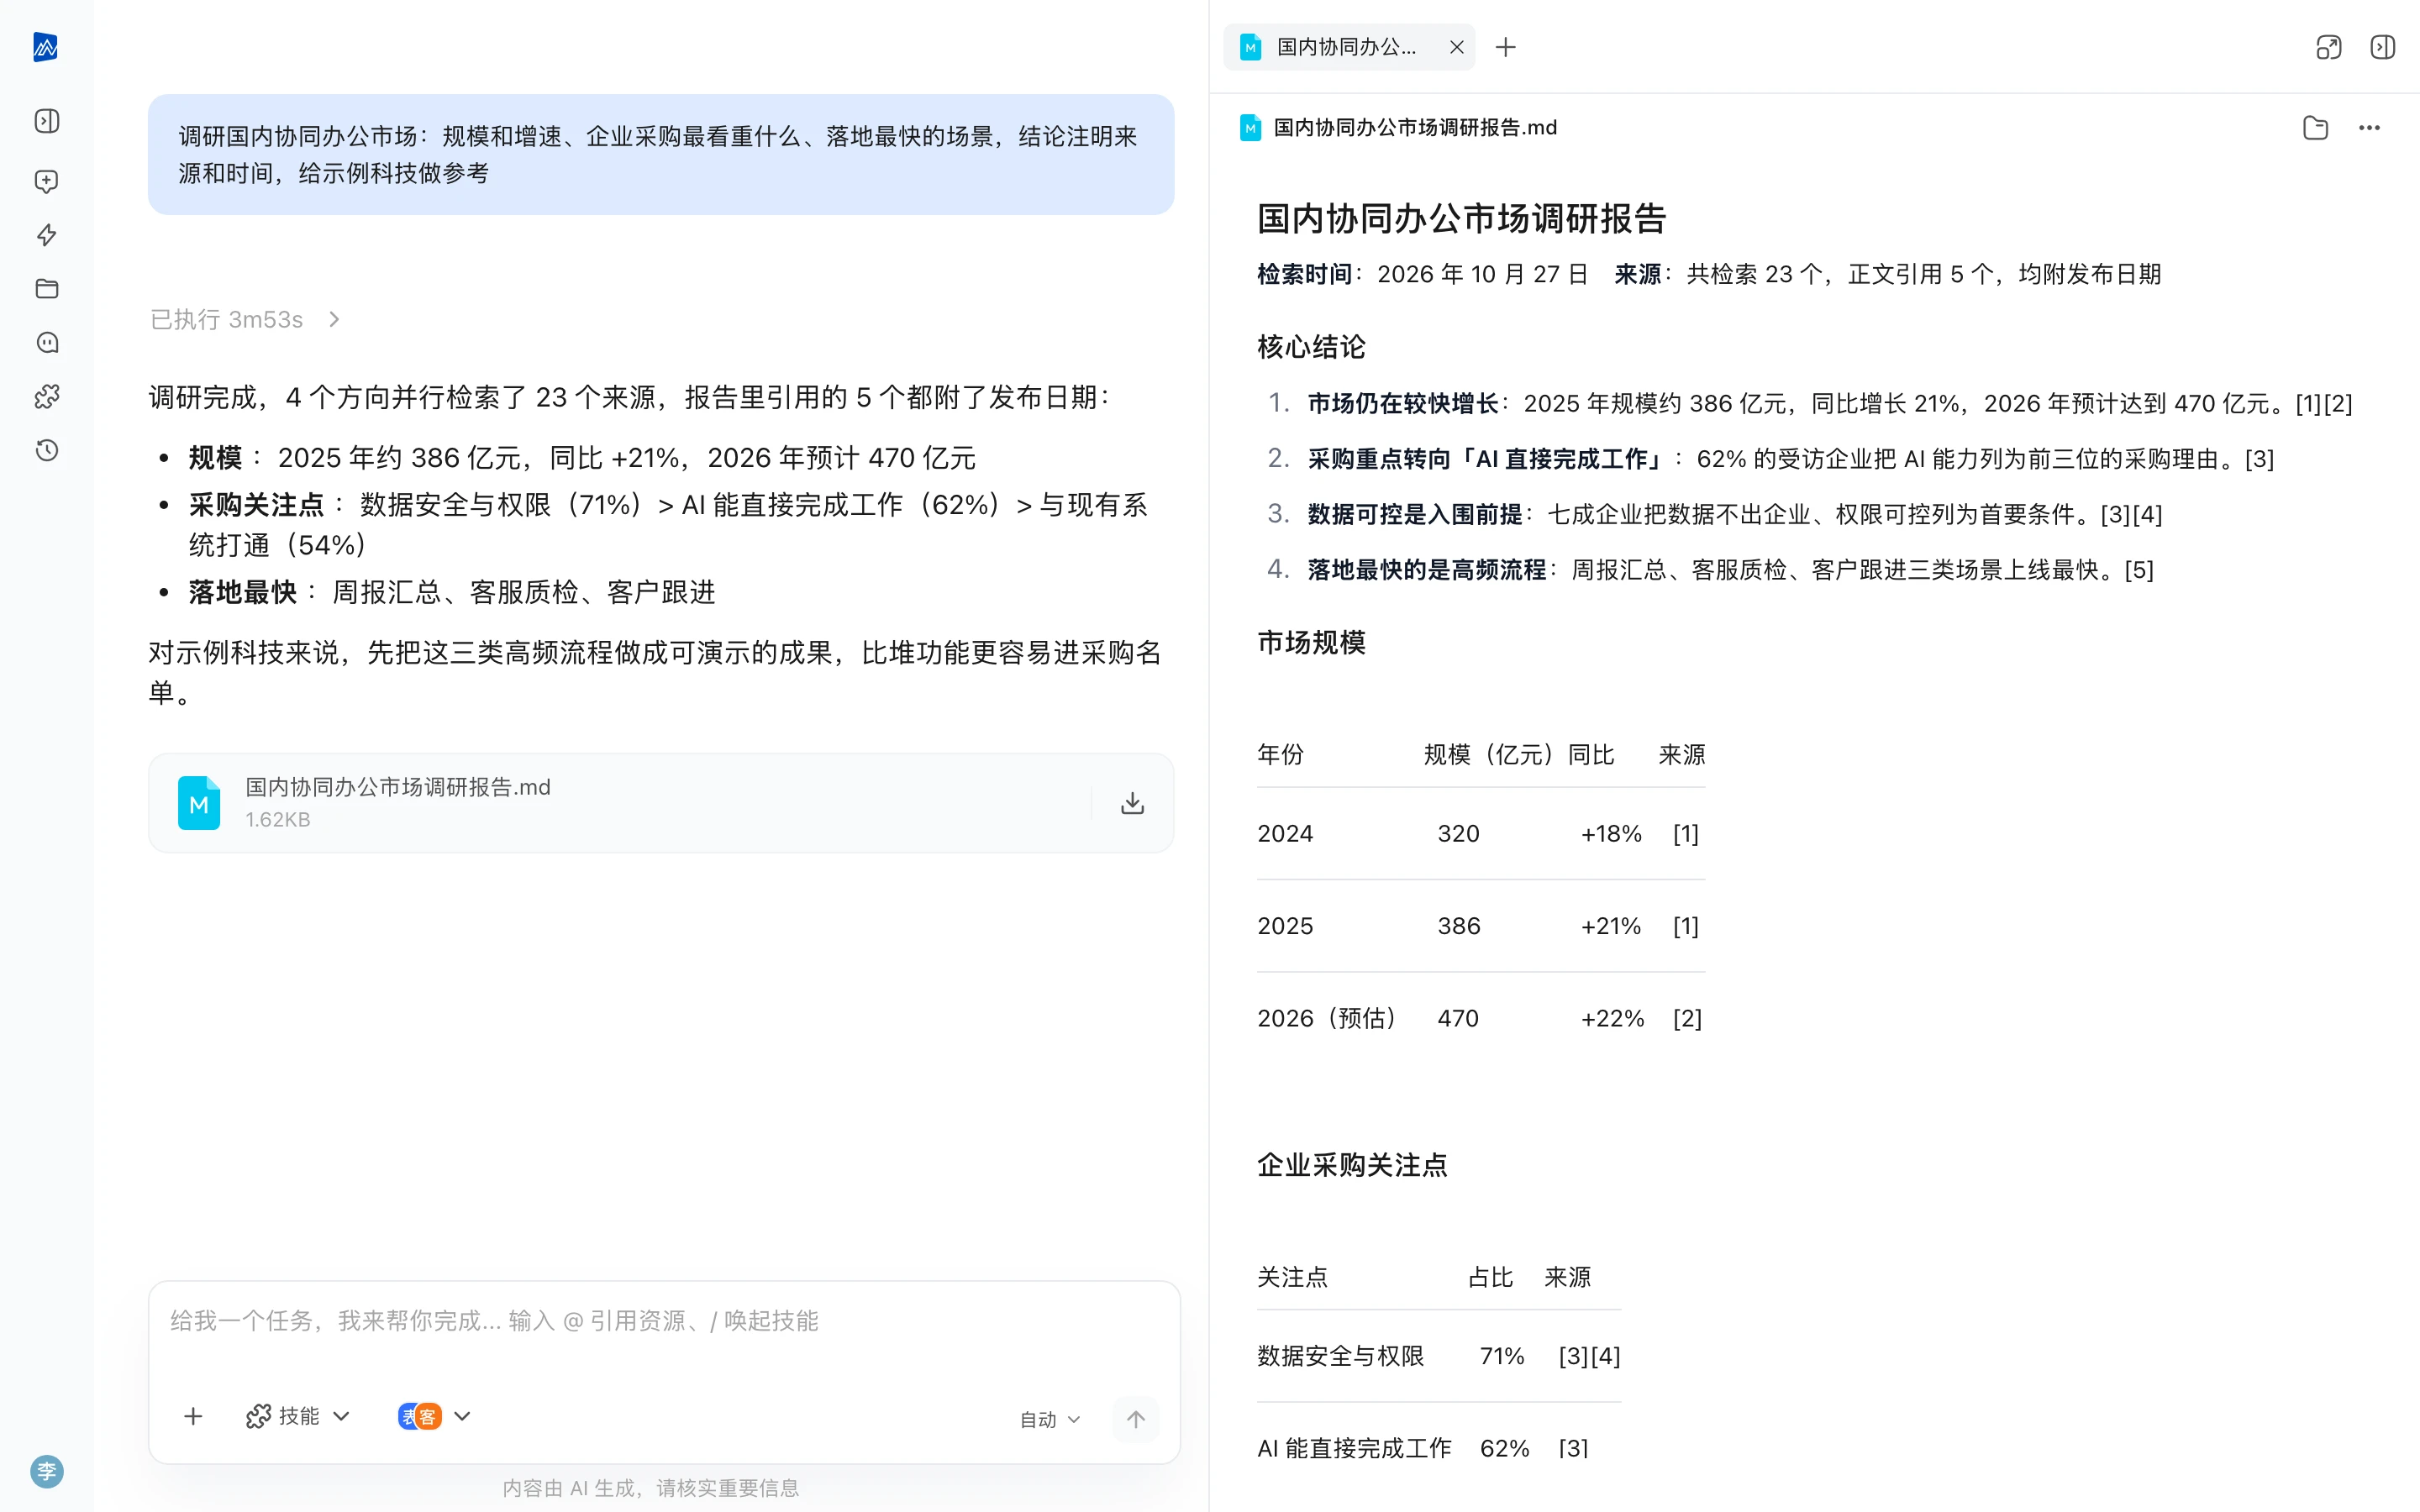2420x1512 pixels.
Task: Collapse the right preview panel
Action: [2383, 47]
